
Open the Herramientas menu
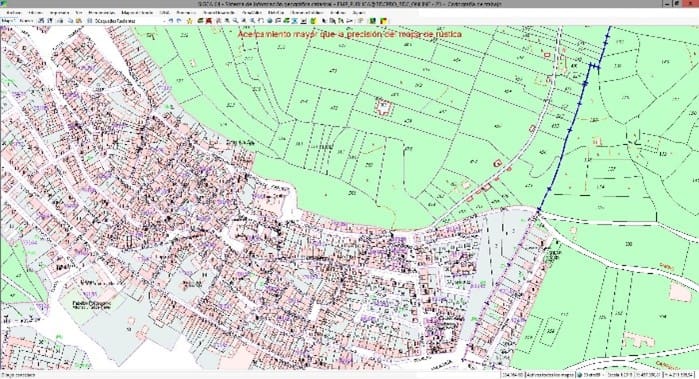tap(102, 12)
